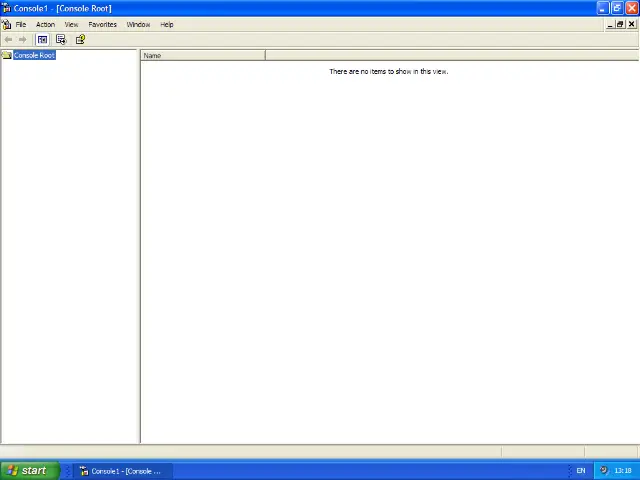Click the EN language indicator

tap(581, 471)
